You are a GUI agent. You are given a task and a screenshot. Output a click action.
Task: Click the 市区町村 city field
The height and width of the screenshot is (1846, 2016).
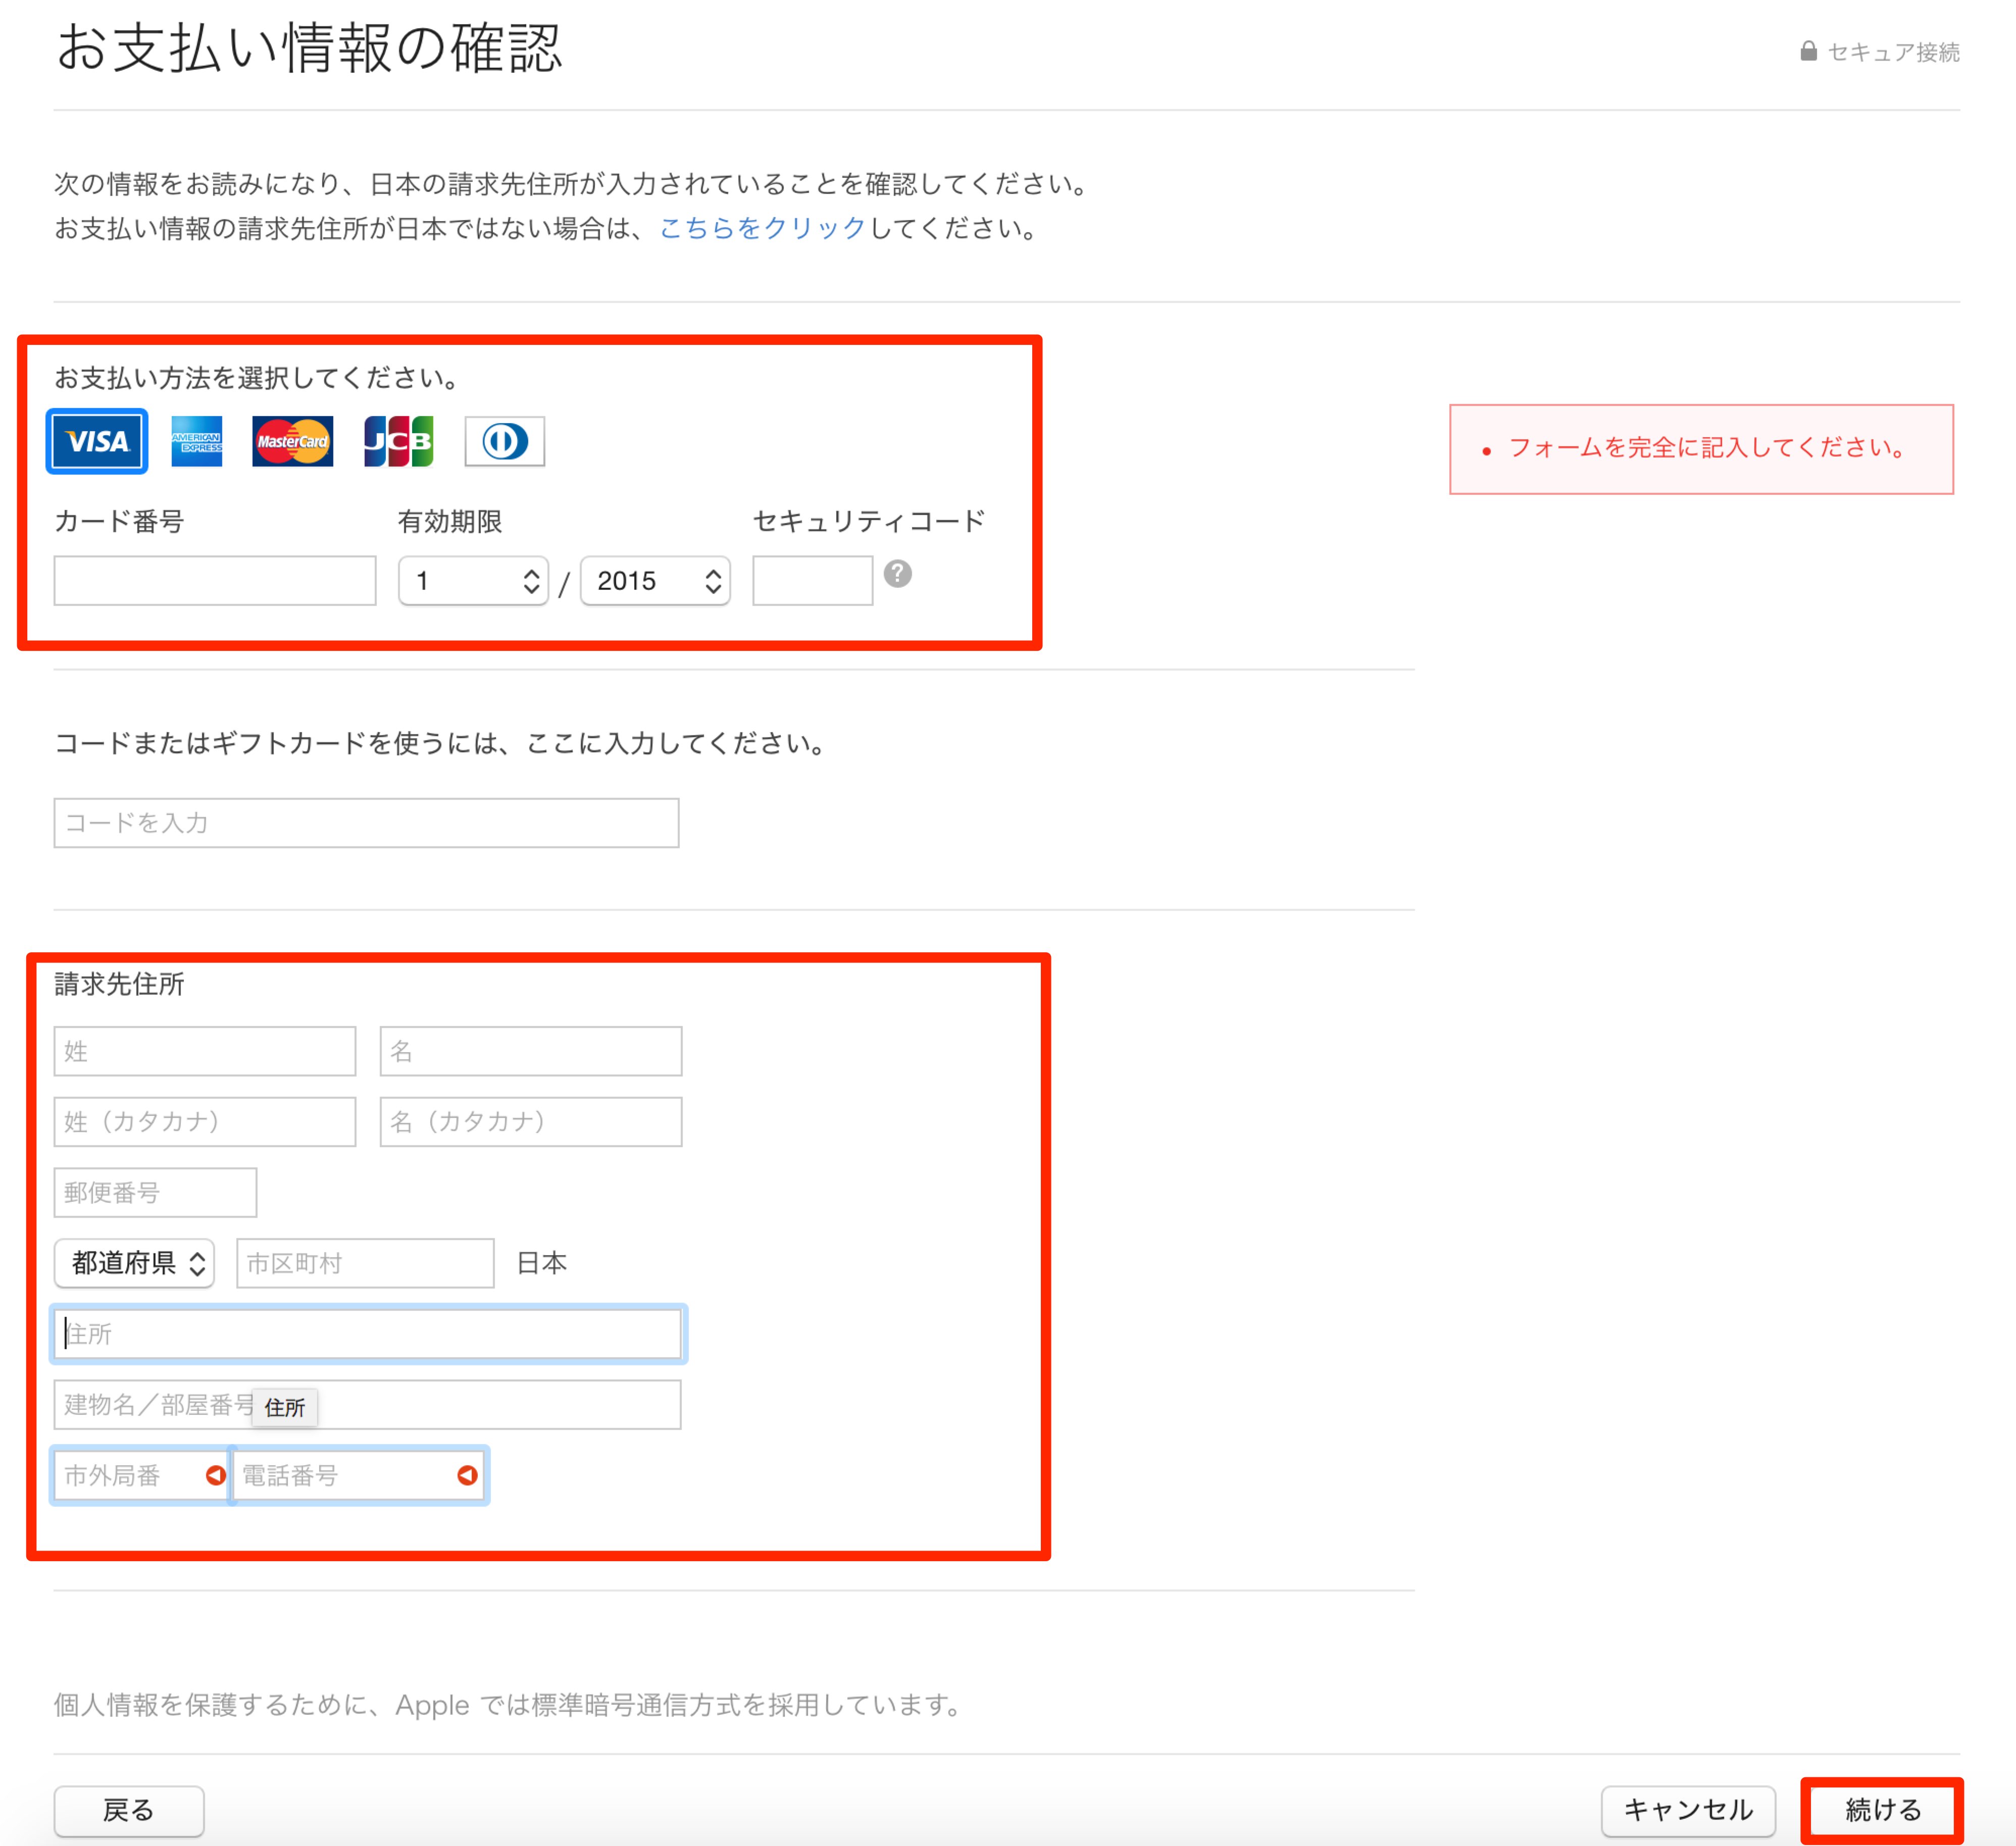tap(365, 1263)
